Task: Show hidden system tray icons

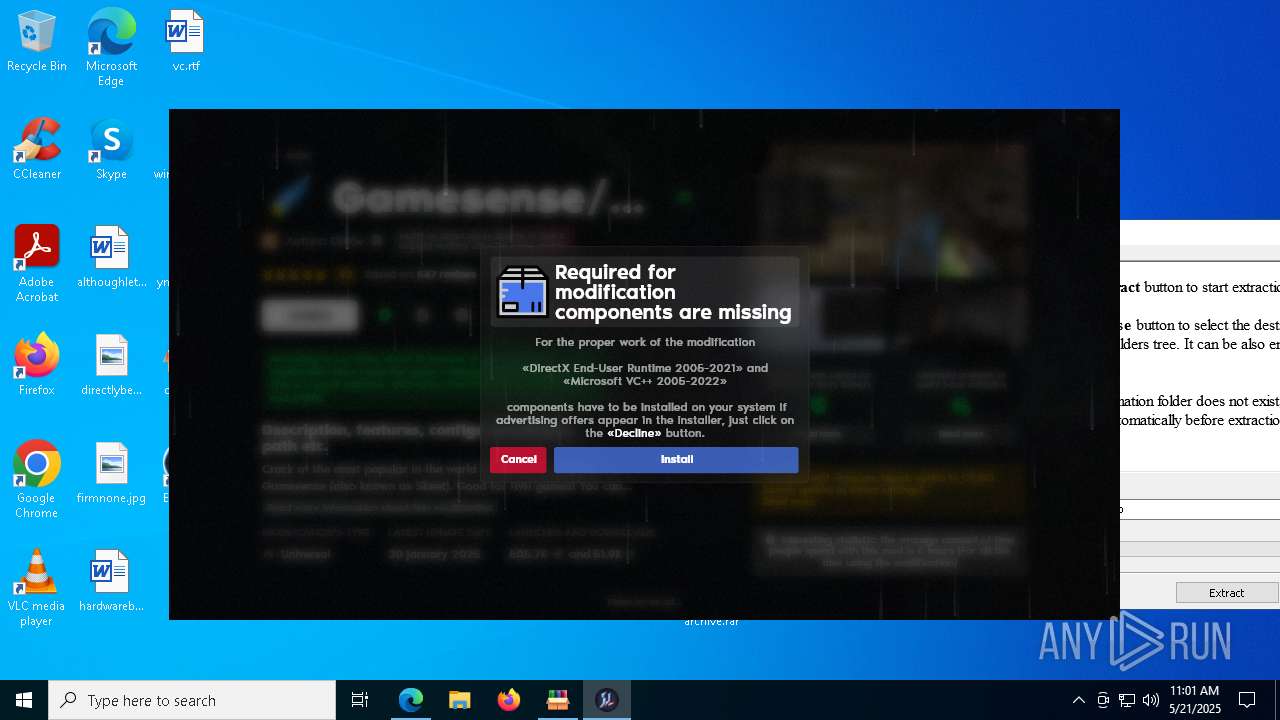Action: click(1078, 700)
